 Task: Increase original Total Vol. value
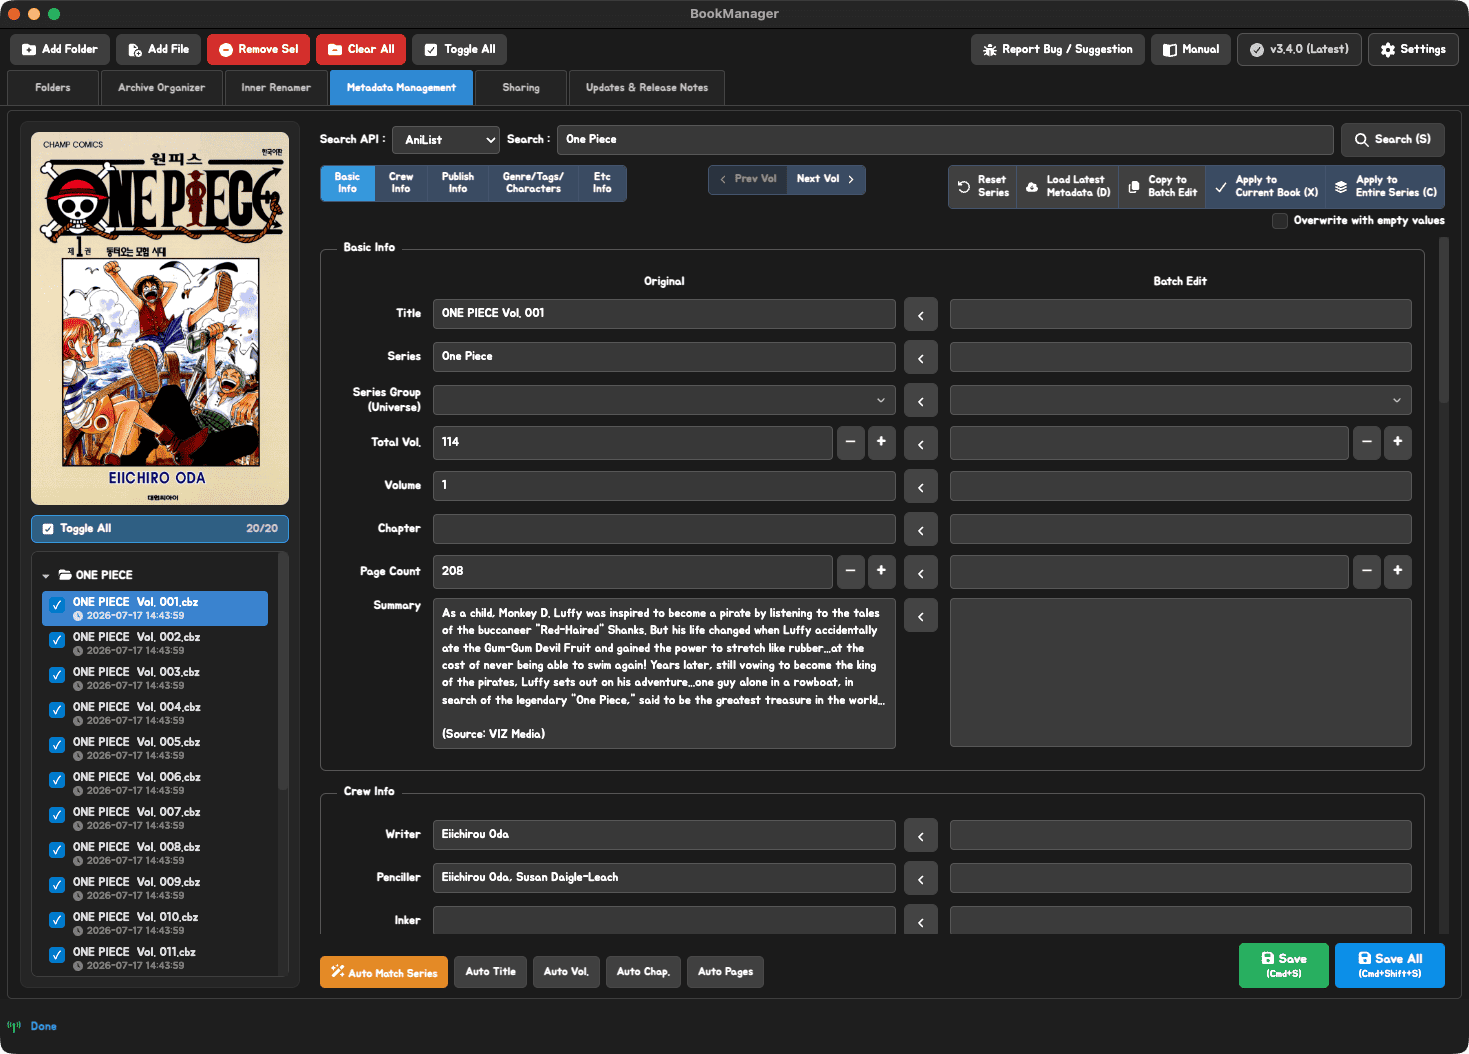pos(881,442)
